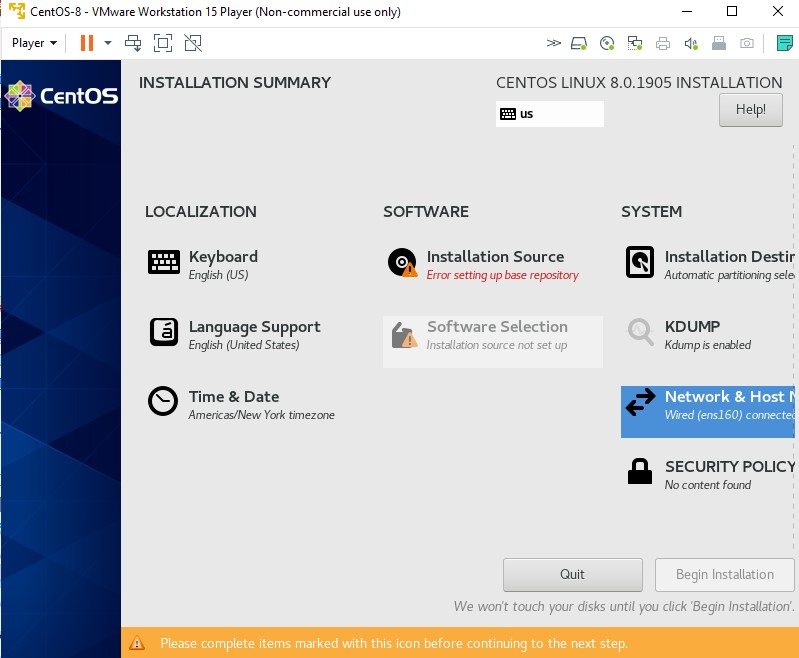Minimize the VMware Player window
The image size is (799, 658).
click(x=687, y=11)
